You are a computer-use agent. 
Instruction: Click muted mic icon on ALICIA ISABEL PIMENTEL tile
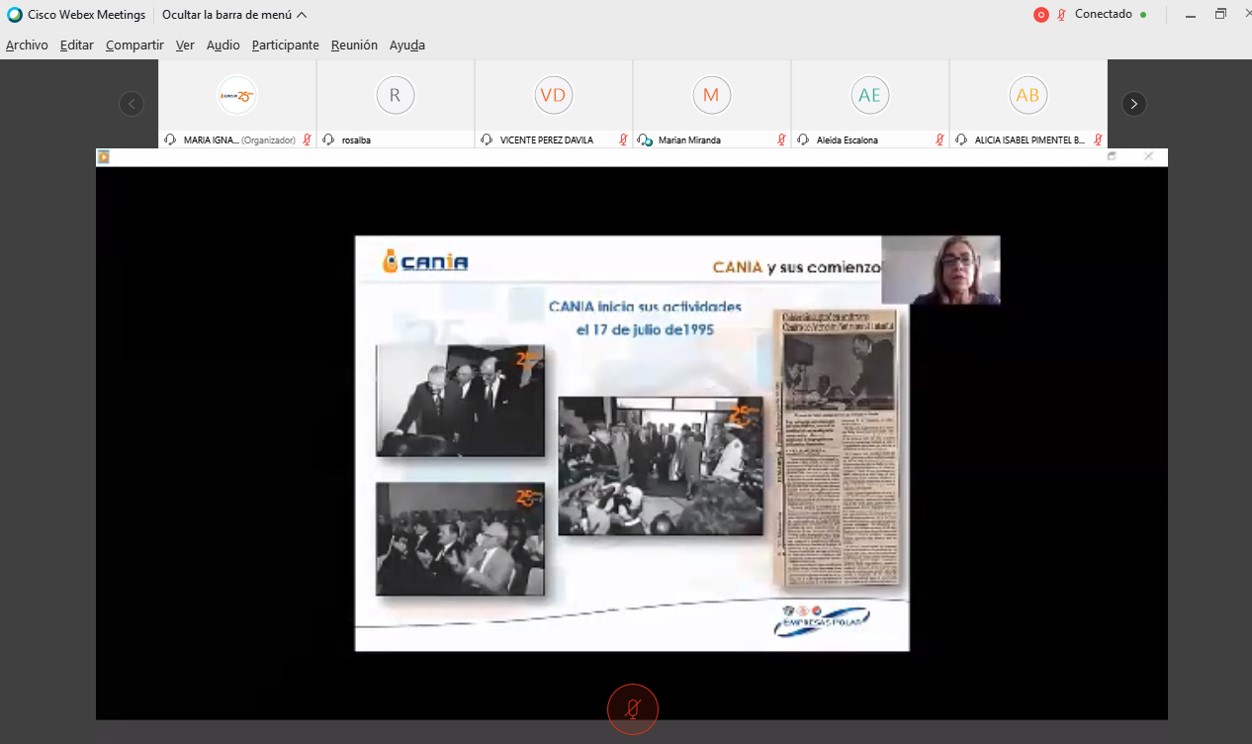click(x=1097, y=140)
